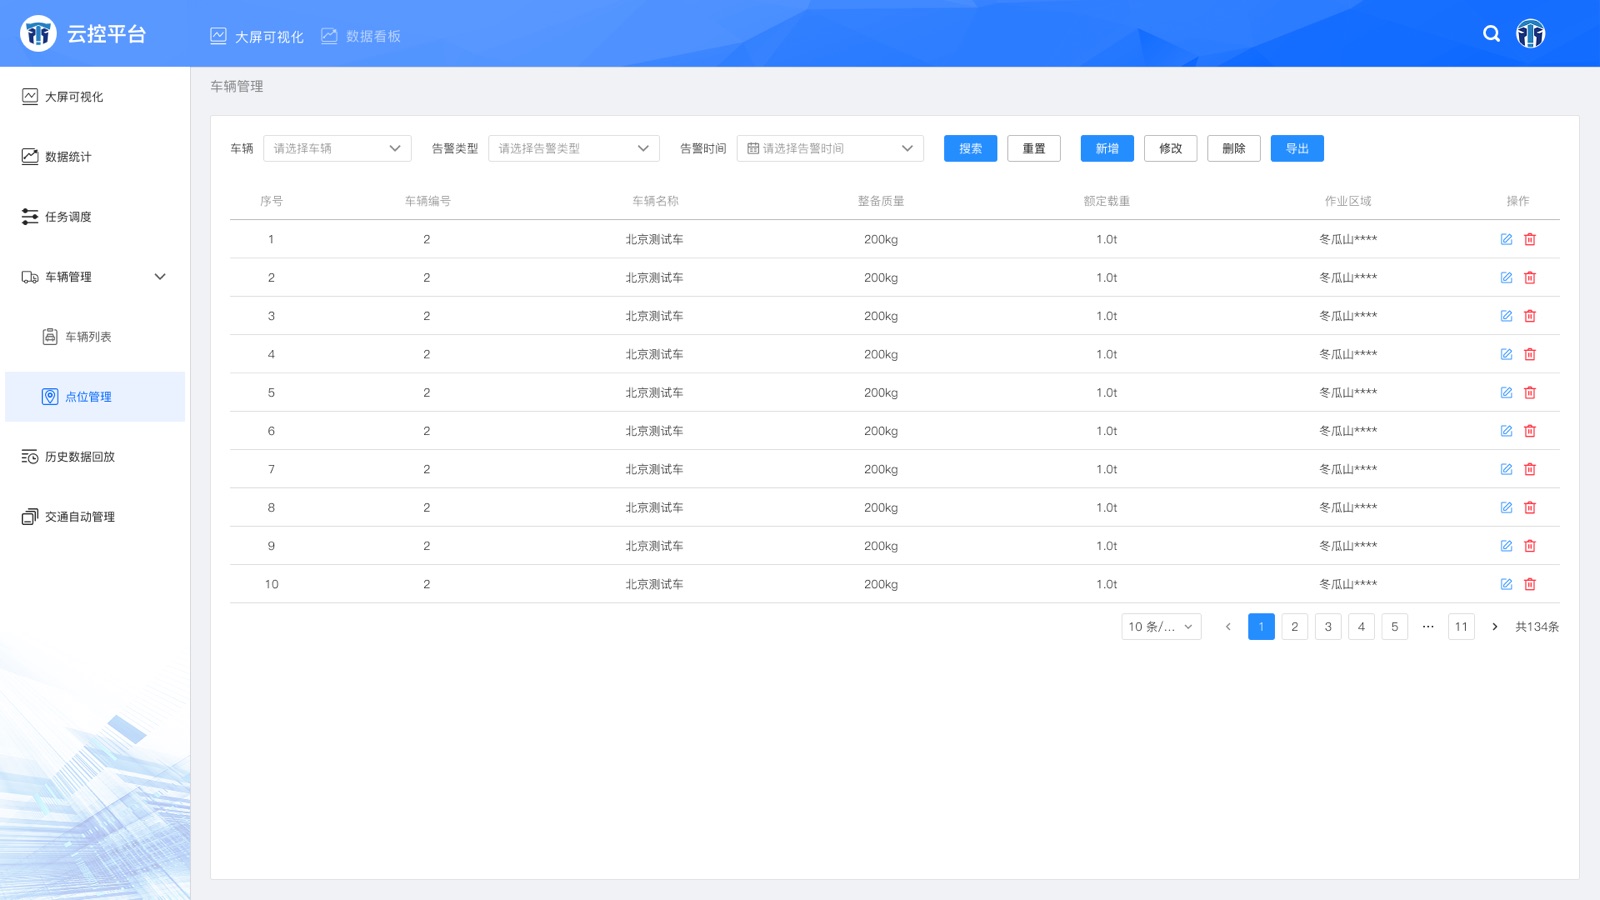Click the 新增 button
The image size is (1600, 900).
[1107, 148]
